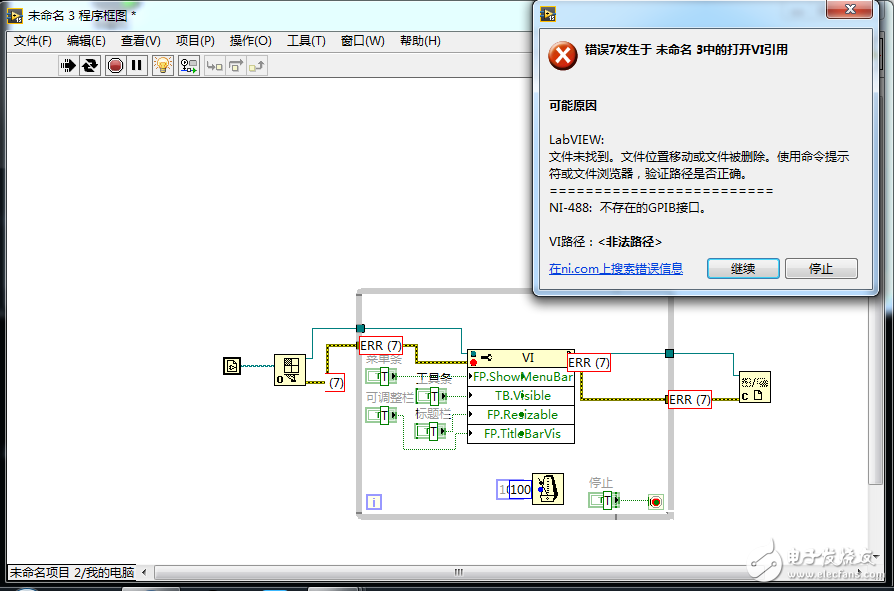Click the horizontal scrollbar thumb
The image size is (894, 591).
(x=458, y=572)
